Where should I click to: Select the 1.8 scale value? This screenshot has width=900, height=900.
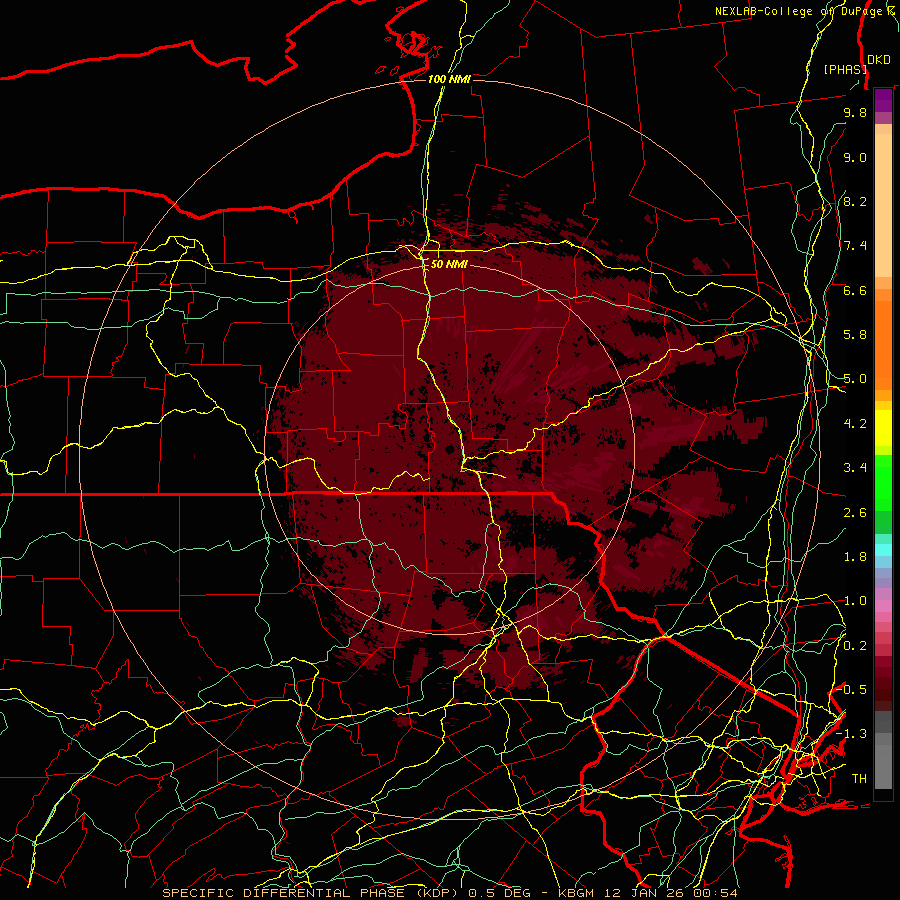point(855,557)
